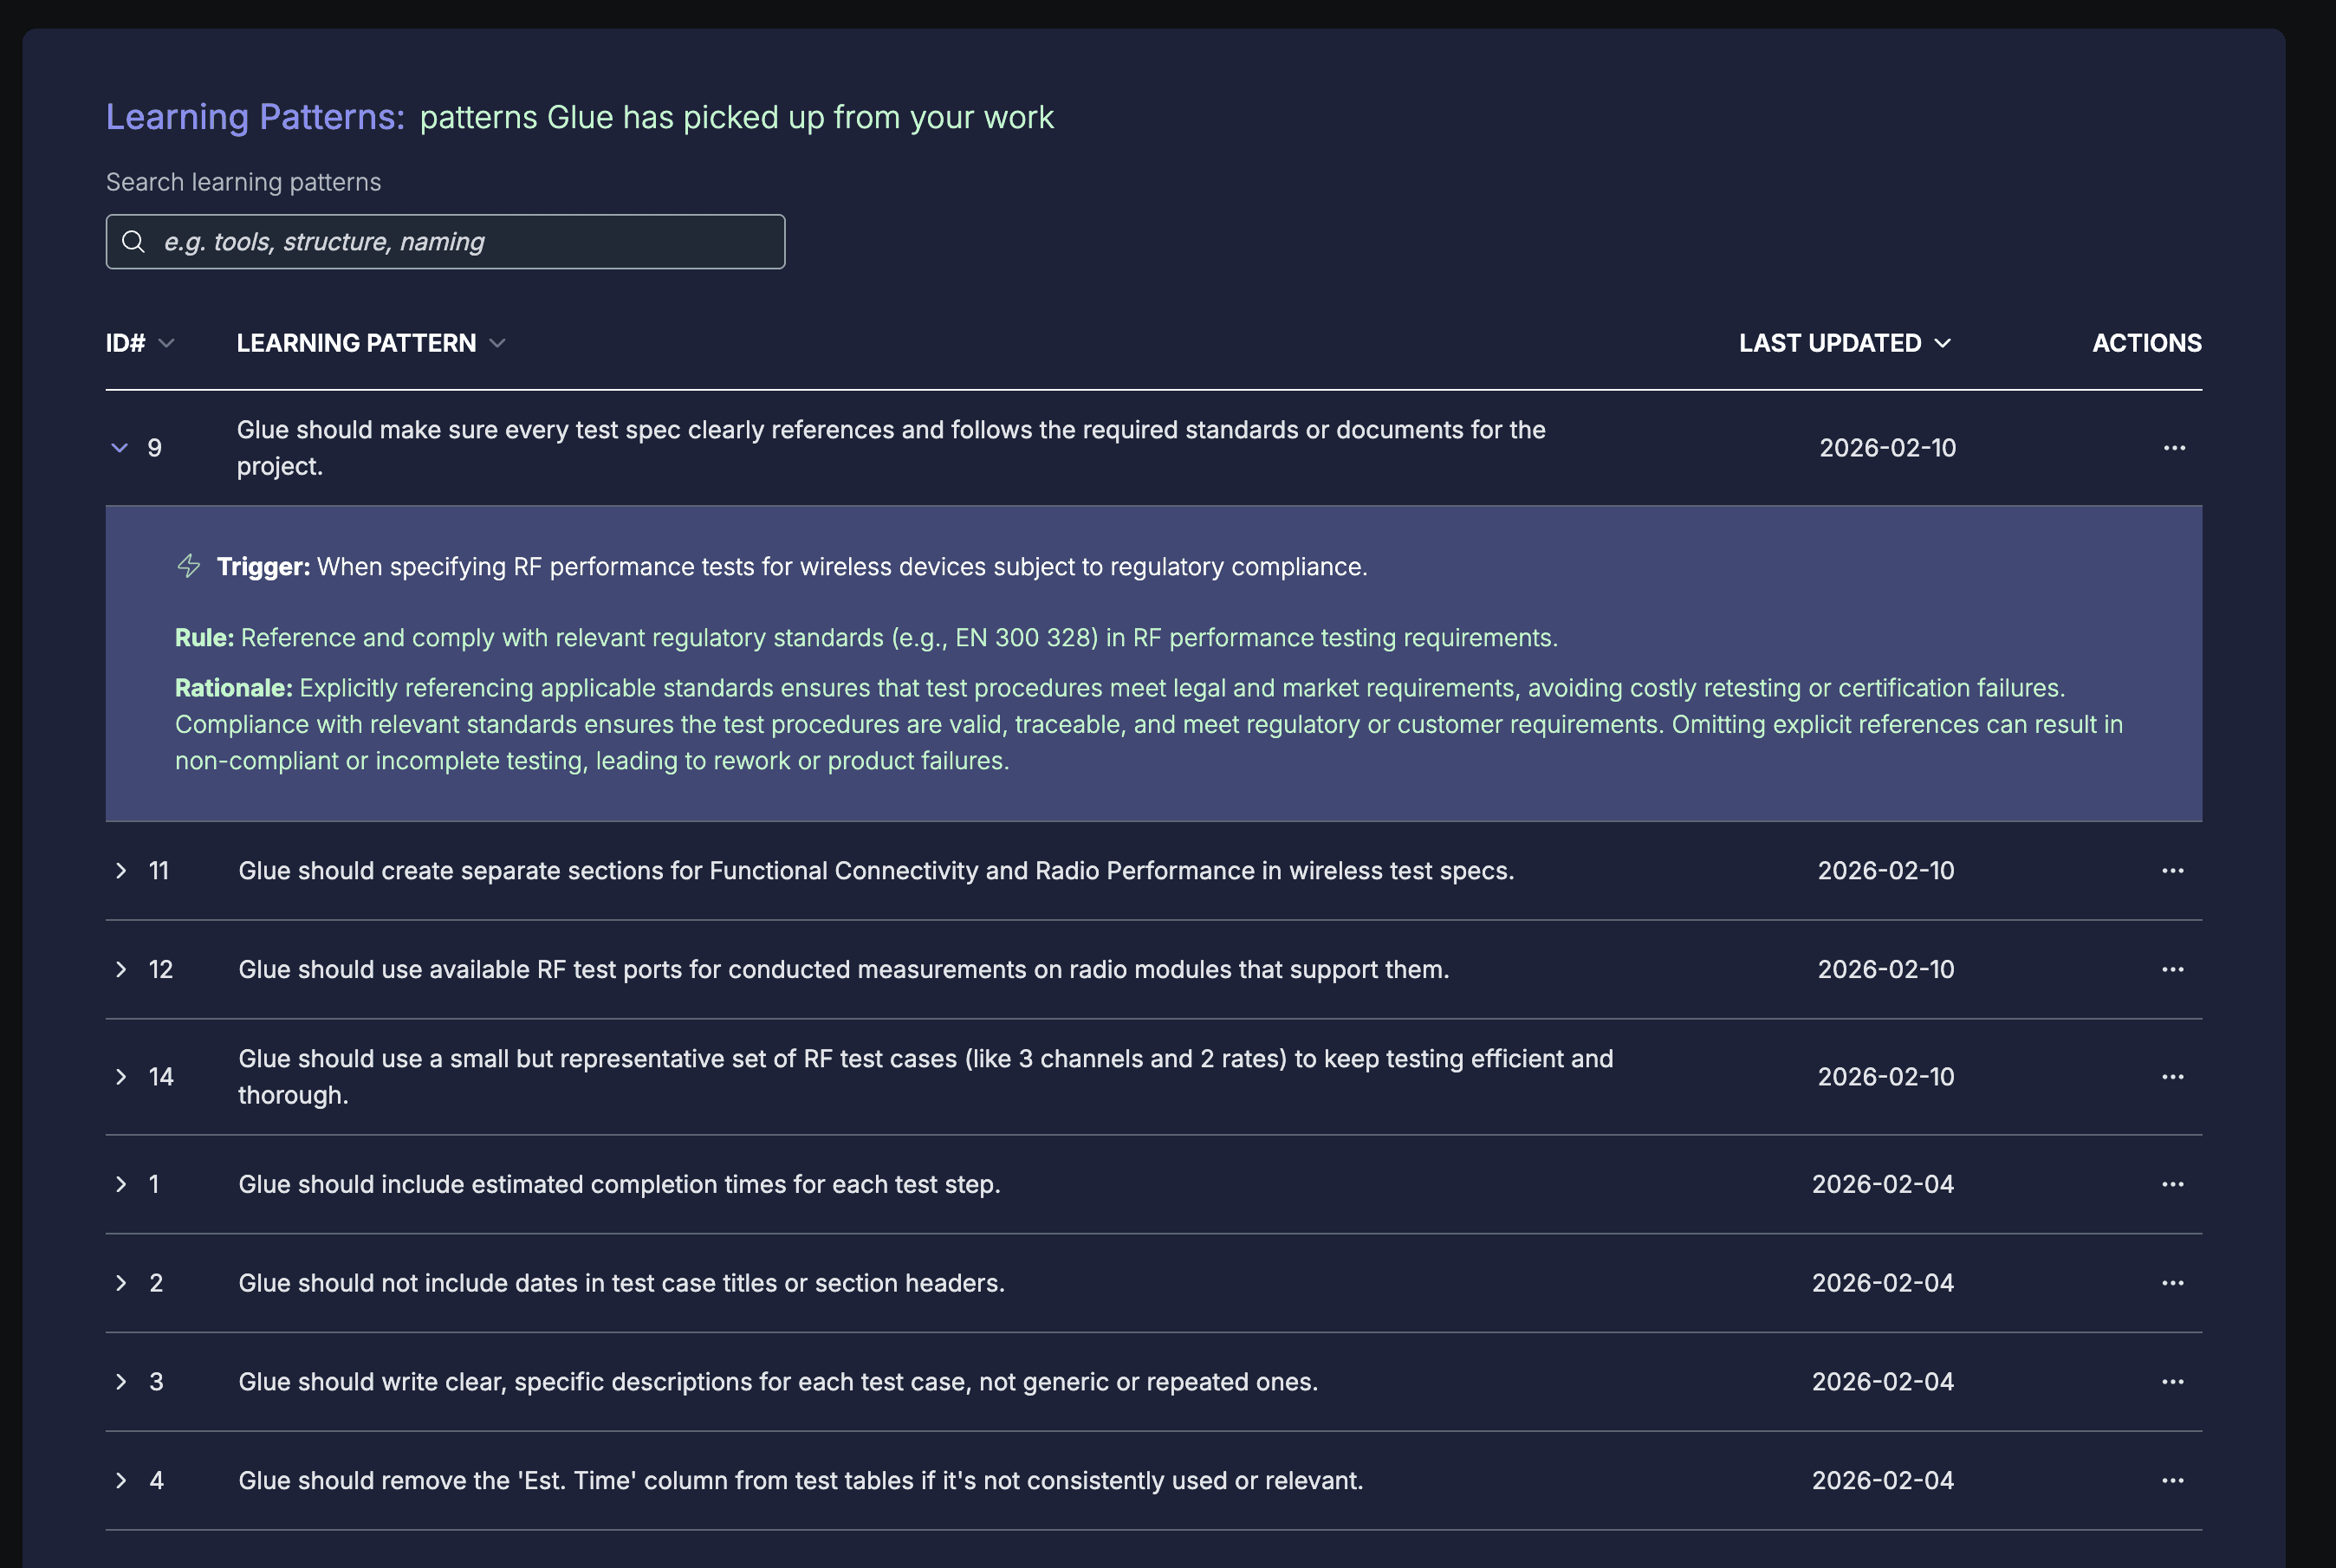Screen dimensions: 2336x1568
Task: Open three-dot menu for pattern 12
Action: click(x=2172, y=970)
